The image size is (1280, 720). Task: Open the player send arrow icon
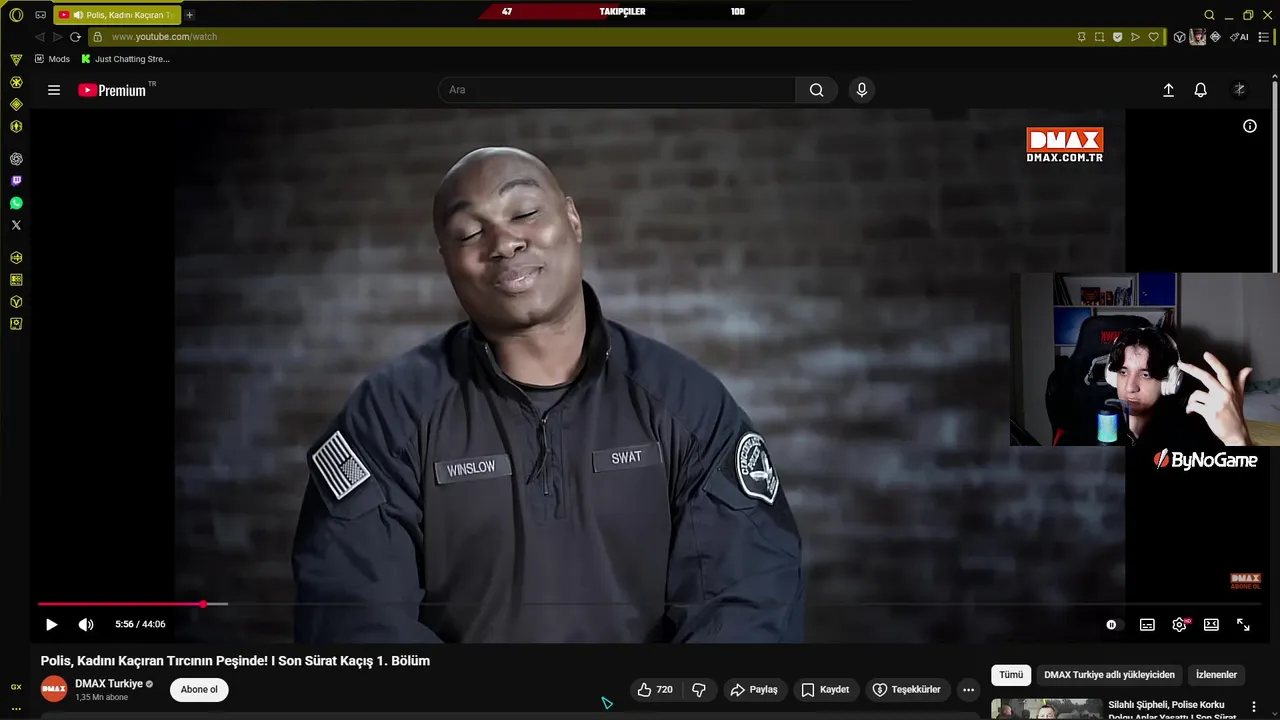coord(1135,37)
